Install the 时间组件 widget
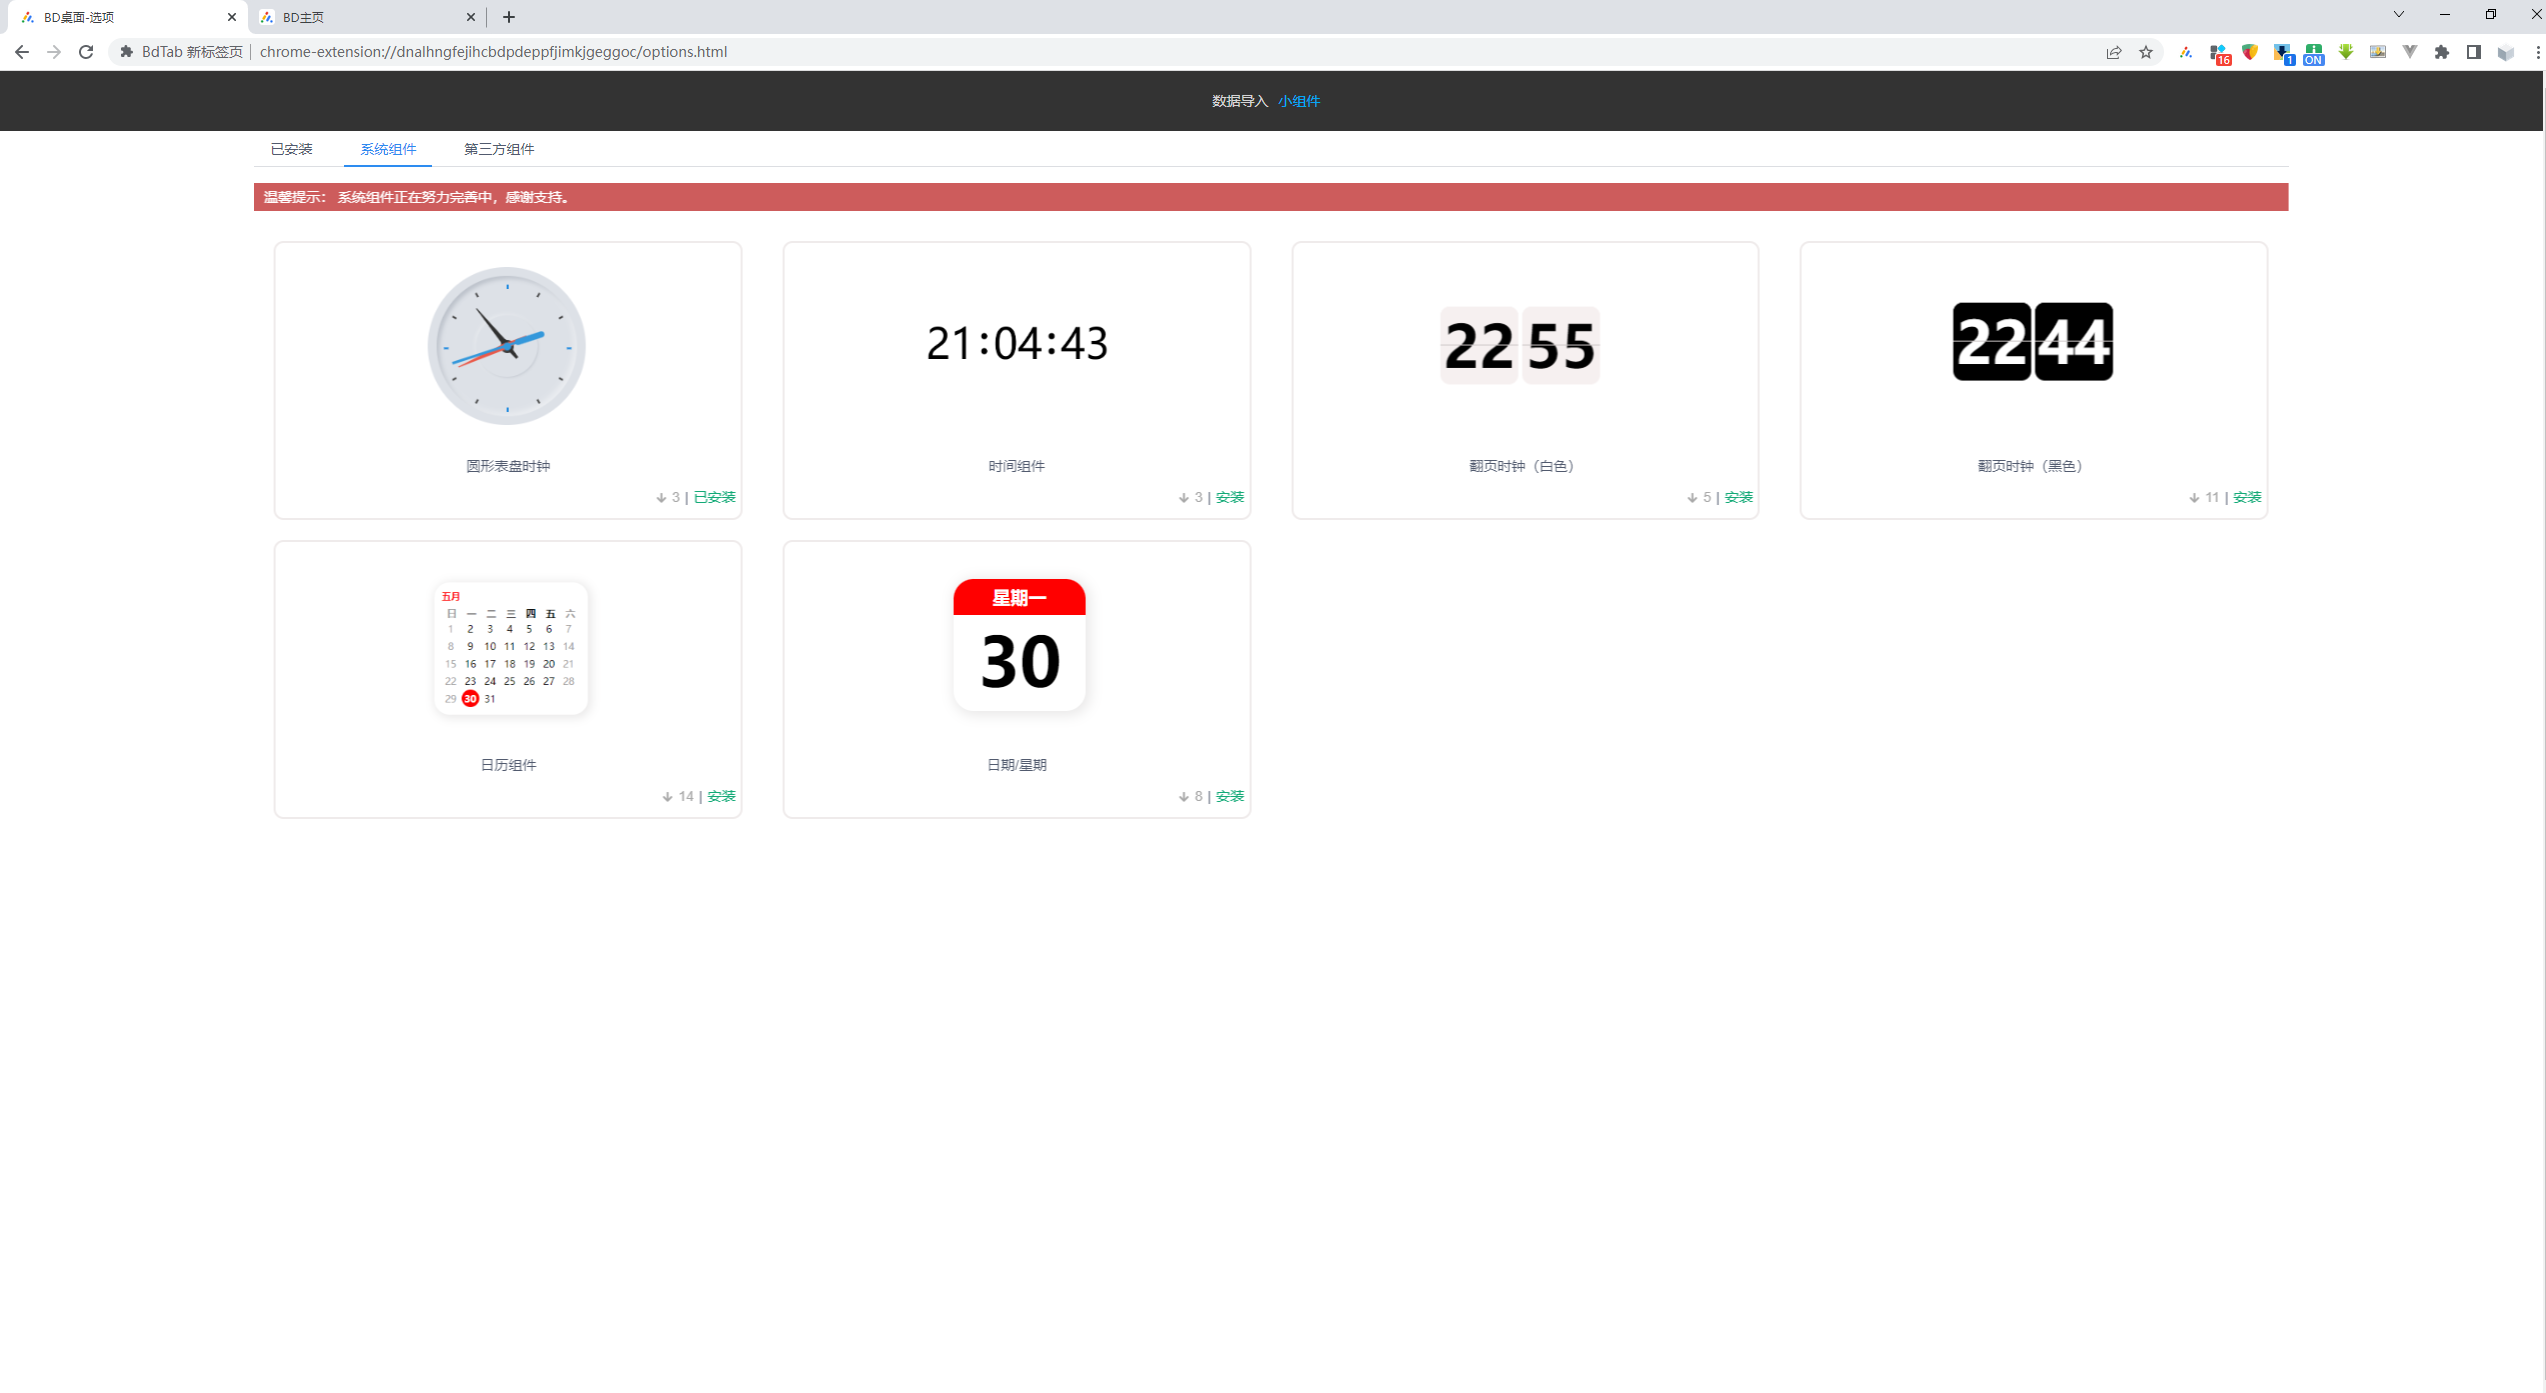 click(1230, 497)
